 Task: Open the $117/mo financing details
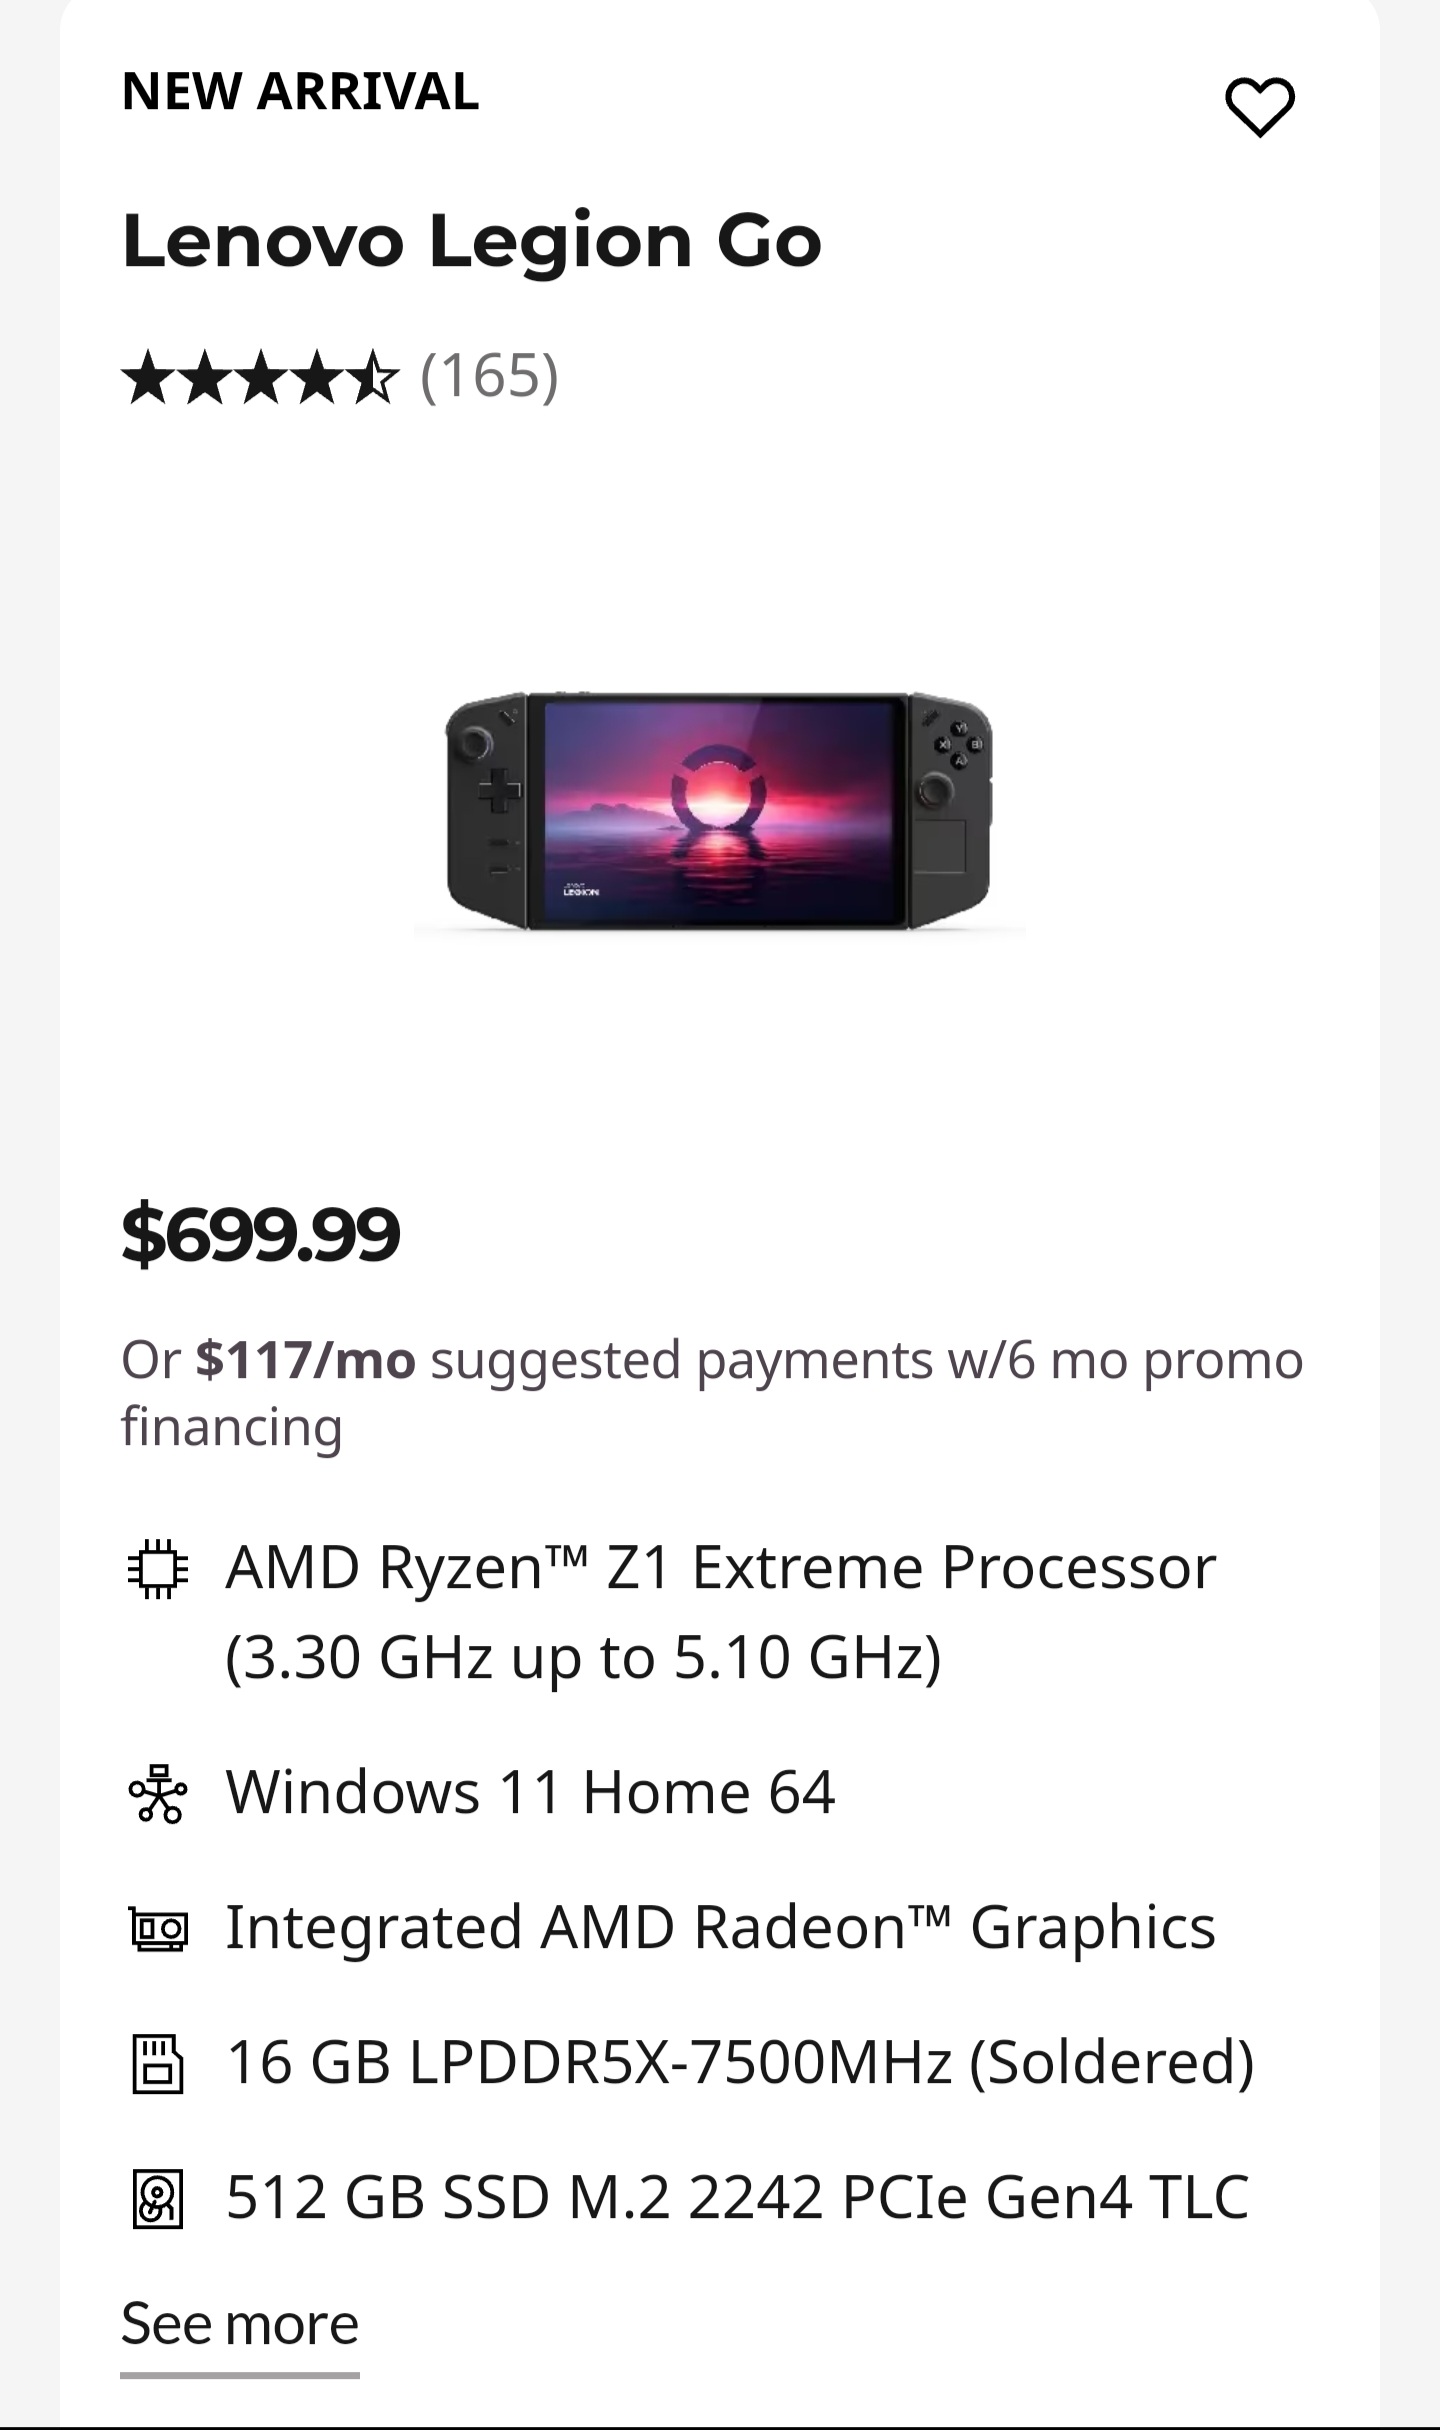click(x=305, y=1361)
